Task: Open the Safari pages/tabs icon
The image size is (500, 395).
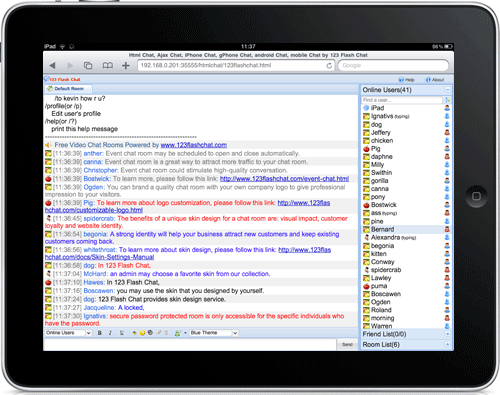Action: tap(88, 66)
